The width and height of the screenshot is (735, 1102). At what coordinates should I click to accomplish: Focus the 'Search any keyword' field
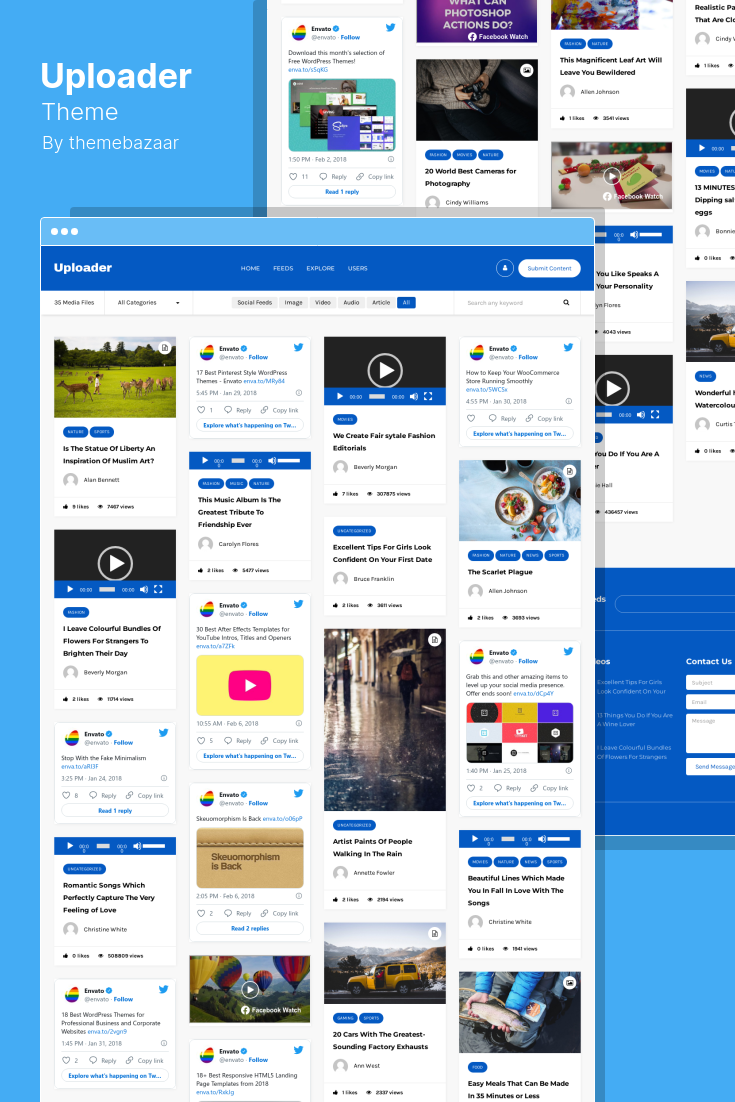tap(511, 303)
